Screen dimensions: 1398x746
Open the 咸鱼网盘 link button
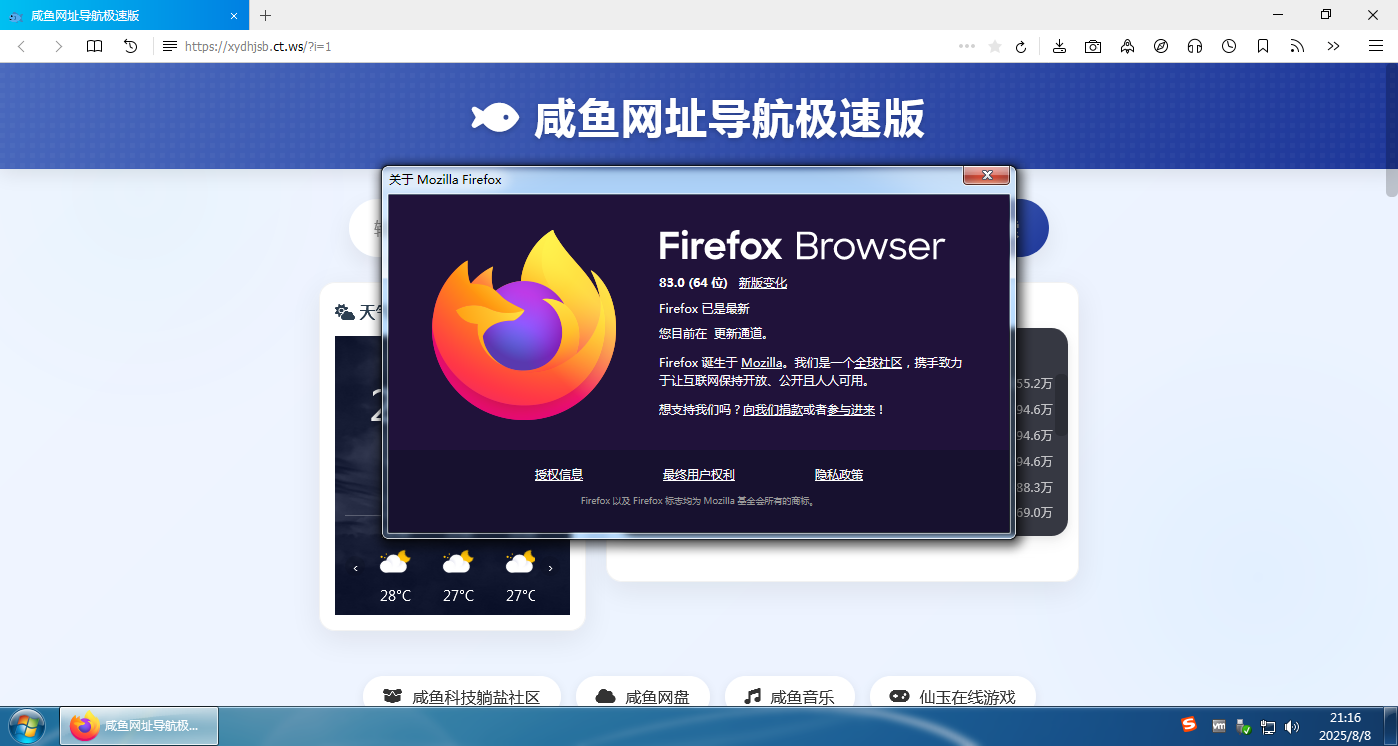coord(643,695)
